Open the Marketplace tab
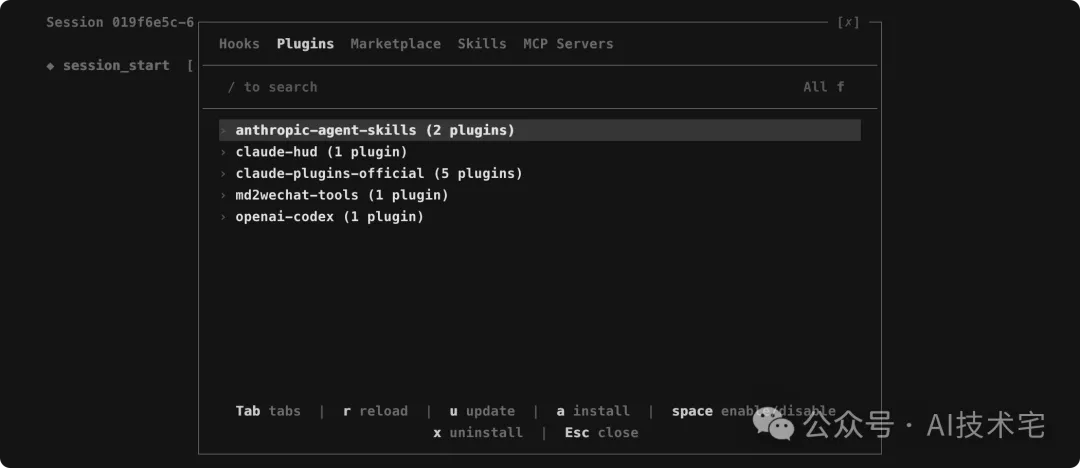Image resolution: width=1080 pixels, height=468 pixels. point(395,44)
